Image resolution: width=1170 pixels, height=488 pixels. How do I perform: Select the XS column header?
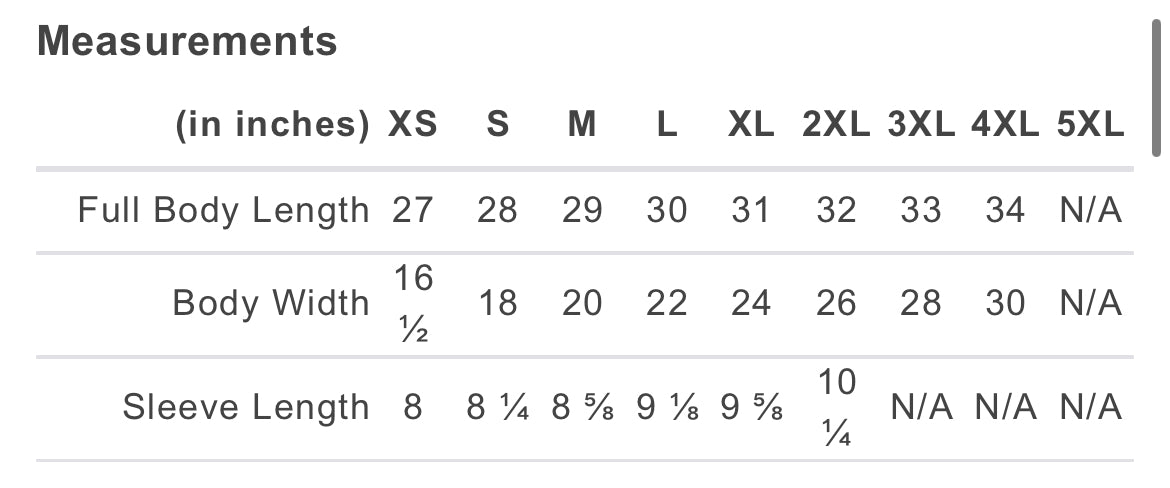pos(413,125)
